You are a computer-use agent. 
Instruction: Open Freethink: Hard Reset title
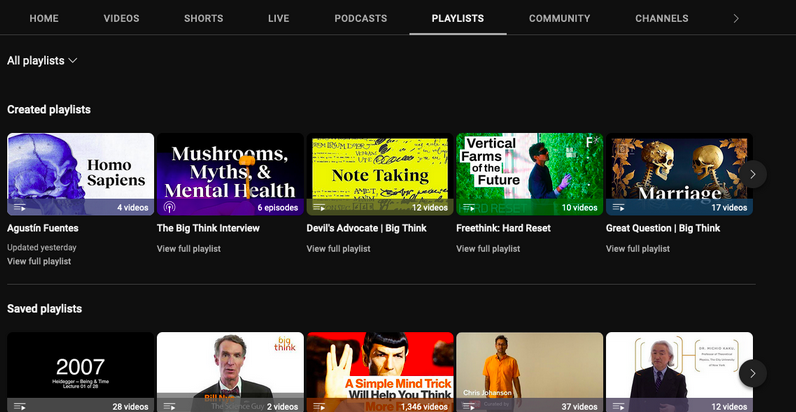tap(504, 228)
